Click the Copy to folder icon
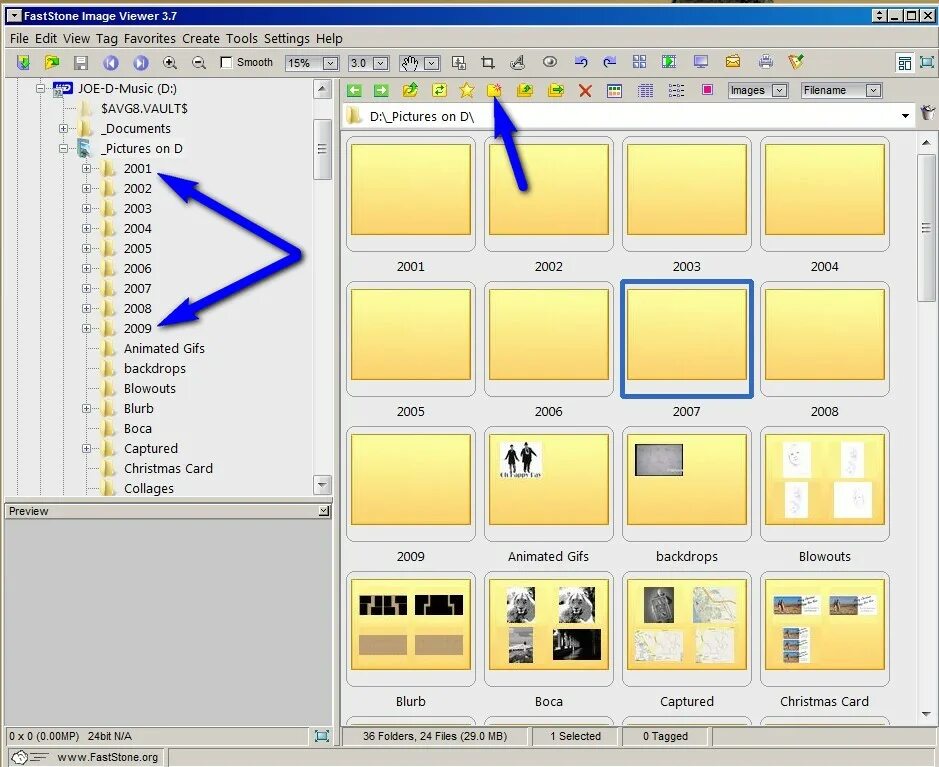The image size is (939, 767). 525,90
